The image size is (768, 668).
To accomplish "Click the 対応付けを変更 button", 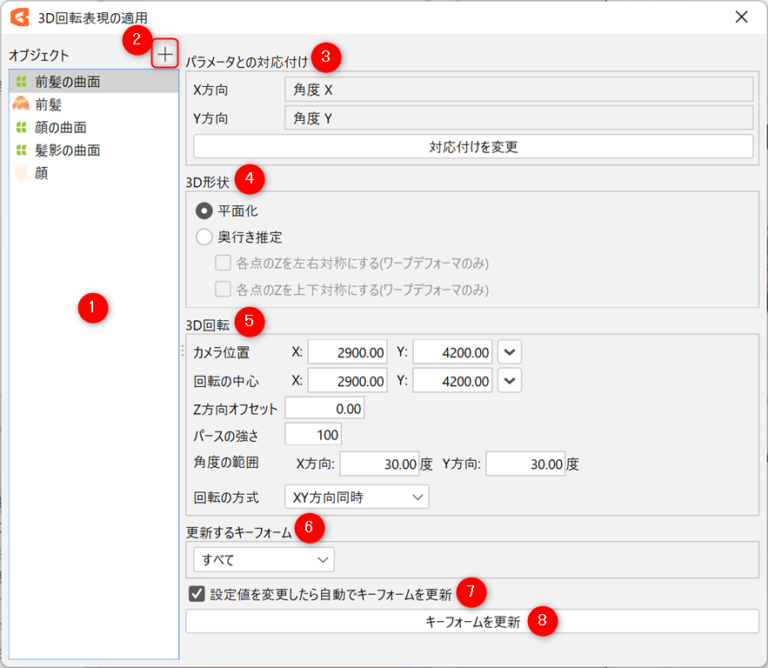I will (473, 147).
